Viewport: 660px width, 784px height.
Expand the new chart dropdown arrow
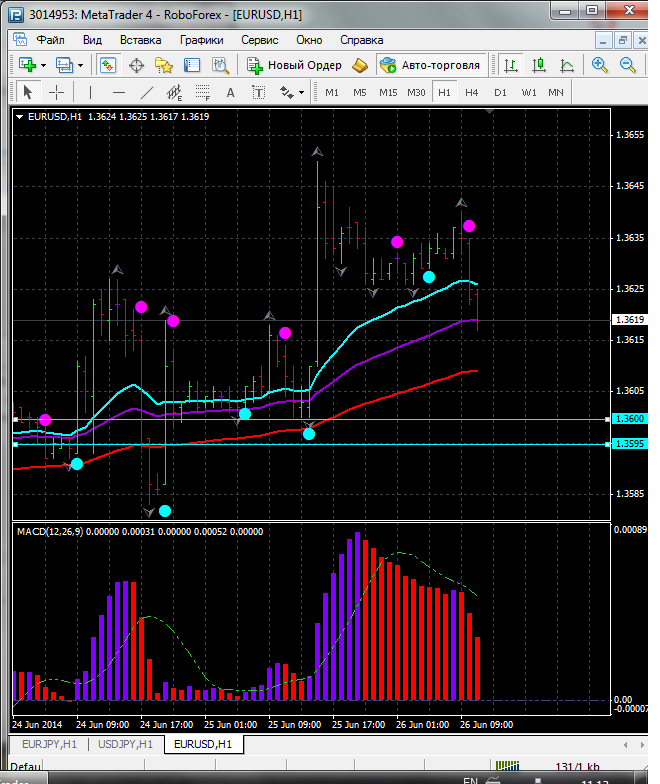click(x=44, y=66)
